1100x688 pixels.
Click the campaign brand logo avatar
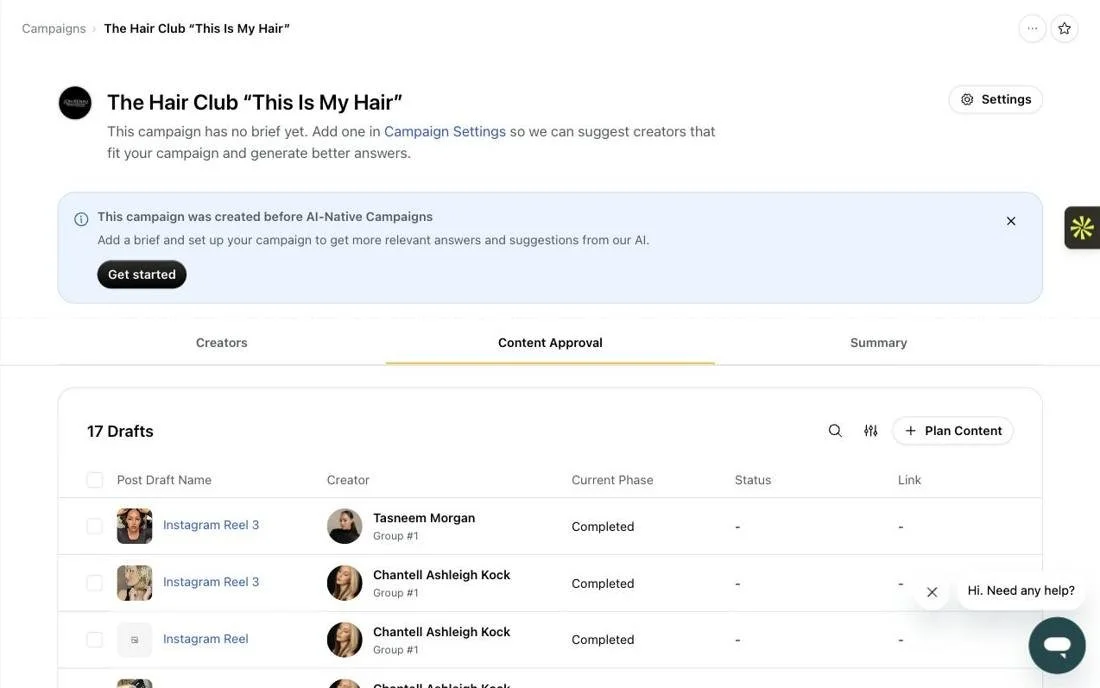coord(75,103)
